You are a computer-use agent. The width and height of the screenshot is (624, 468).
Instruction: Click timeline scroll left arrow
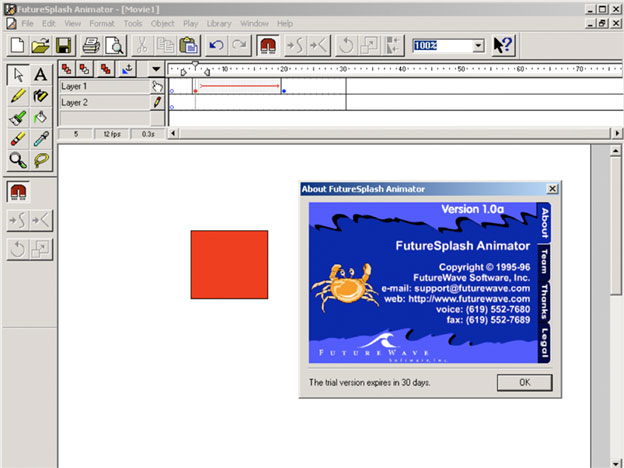(173, 133)
